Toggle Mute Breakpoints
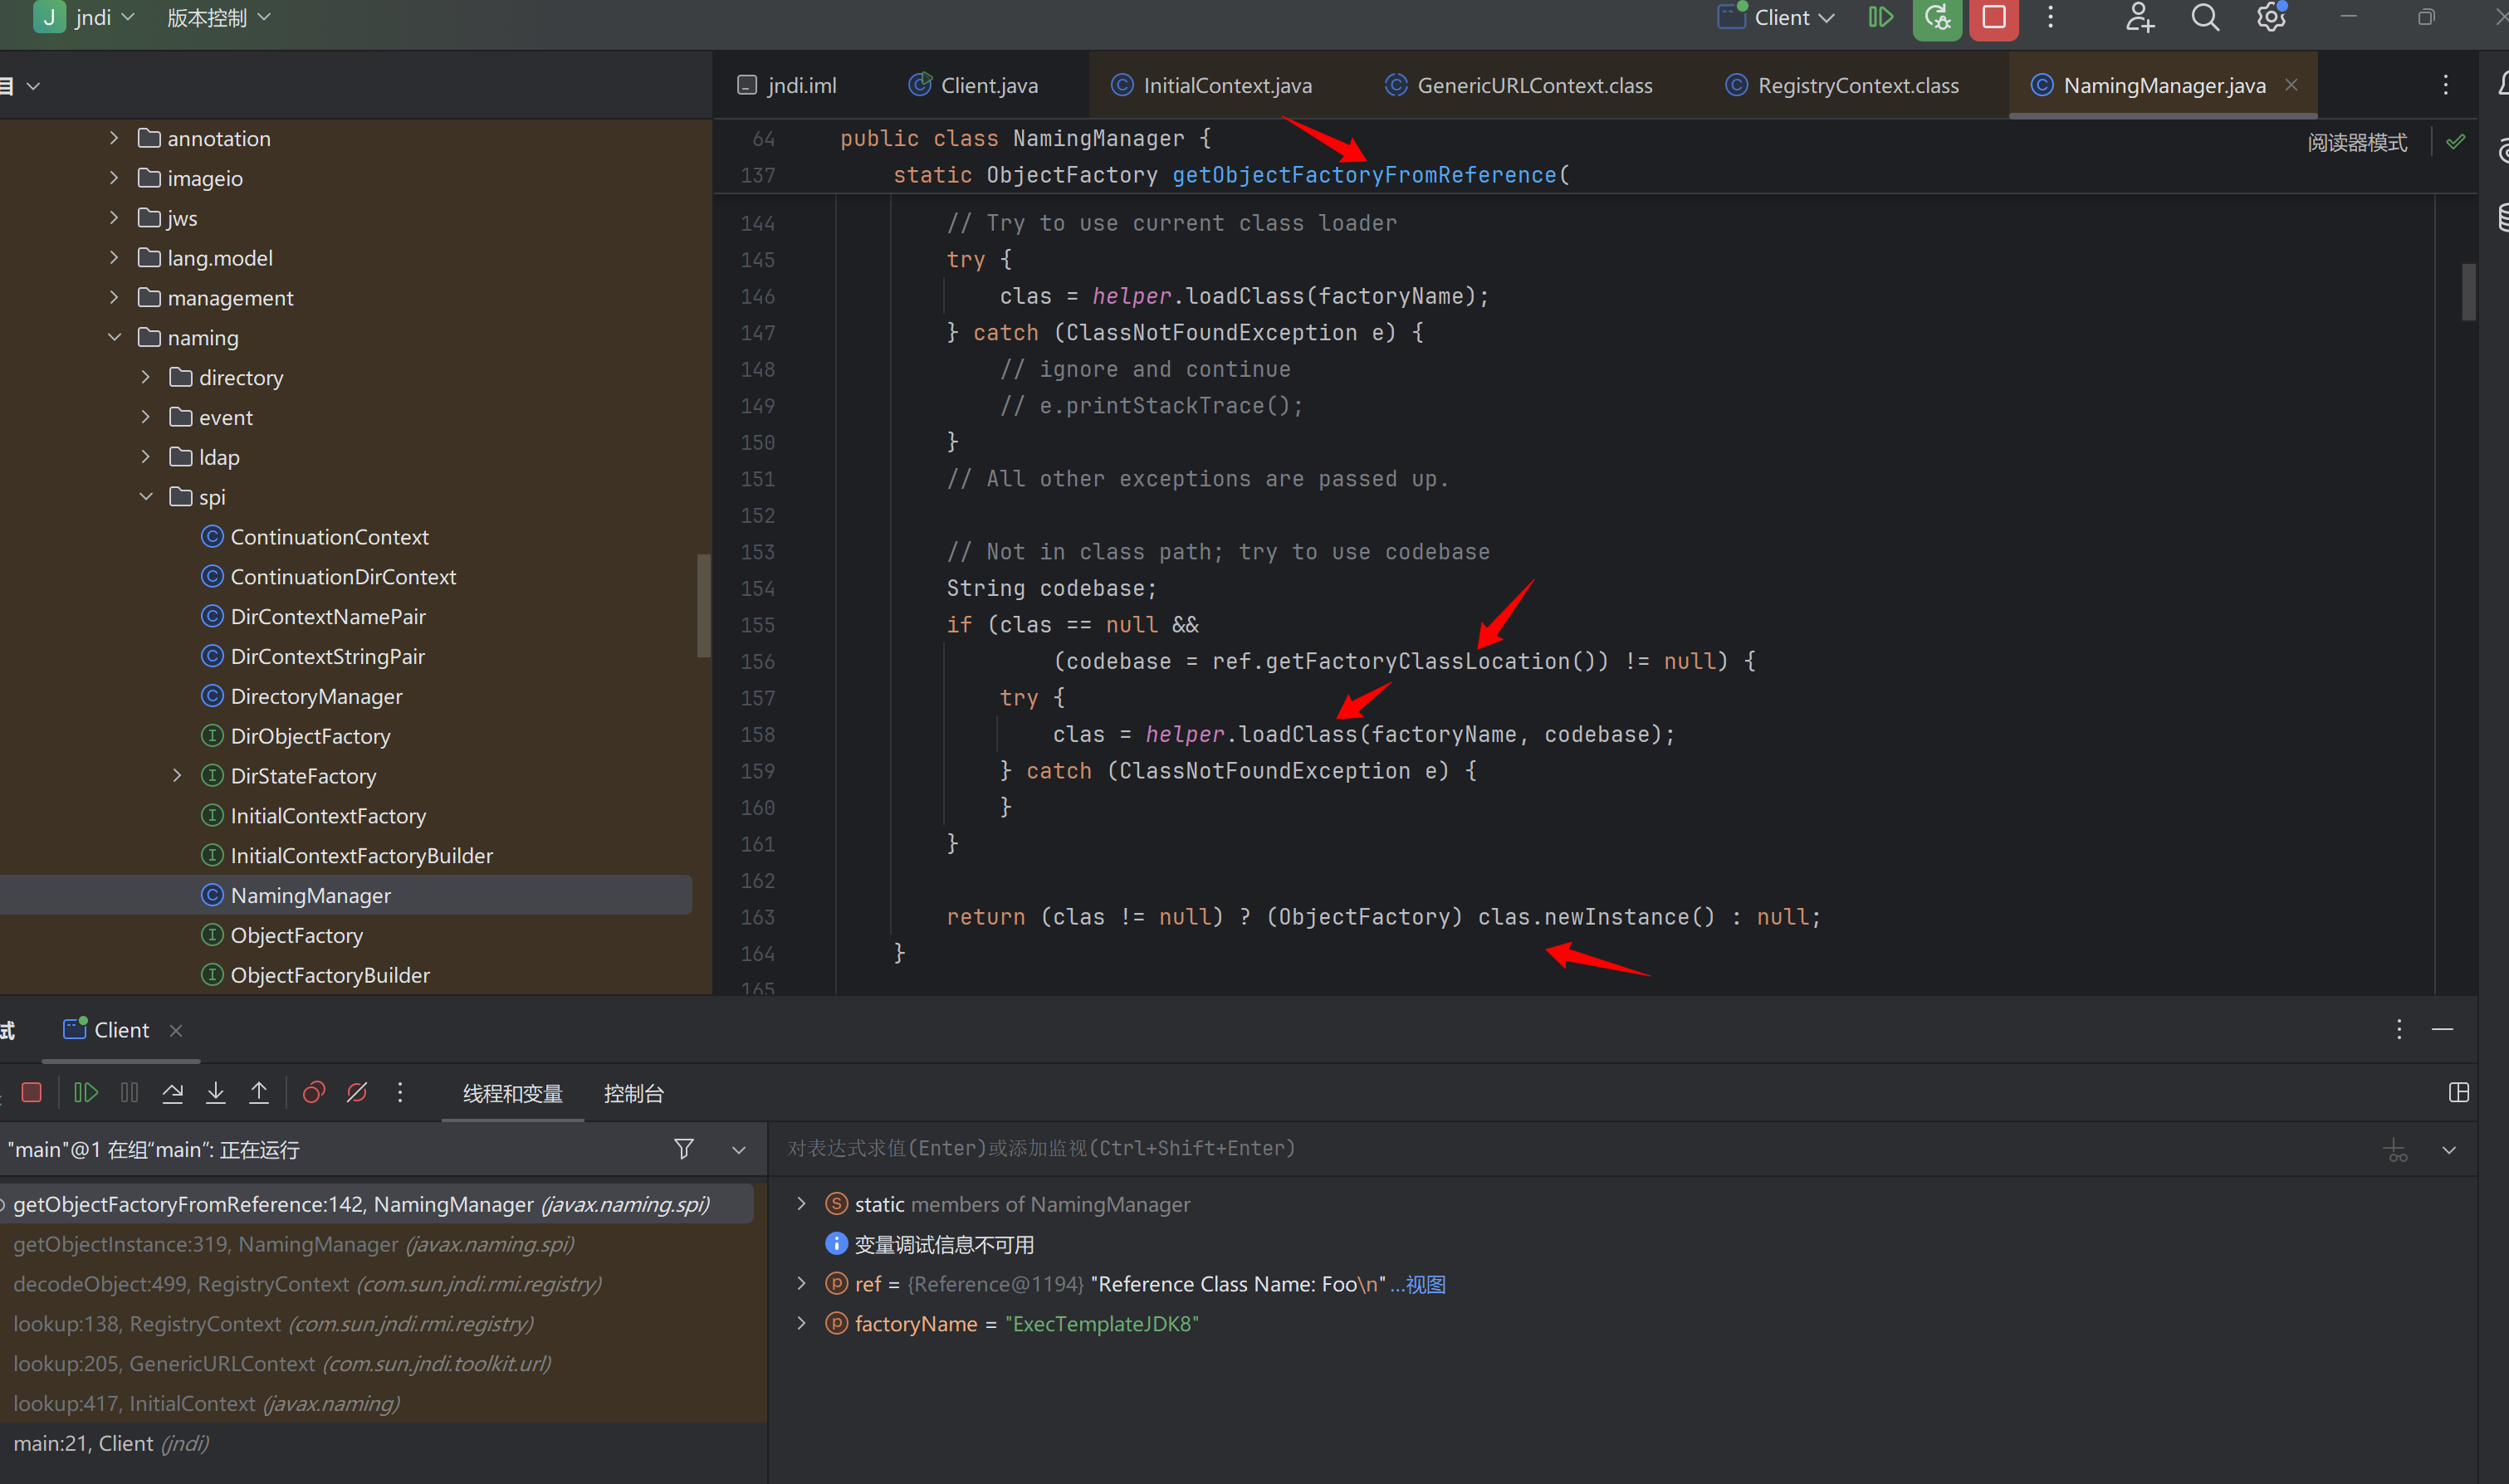 357,1093
